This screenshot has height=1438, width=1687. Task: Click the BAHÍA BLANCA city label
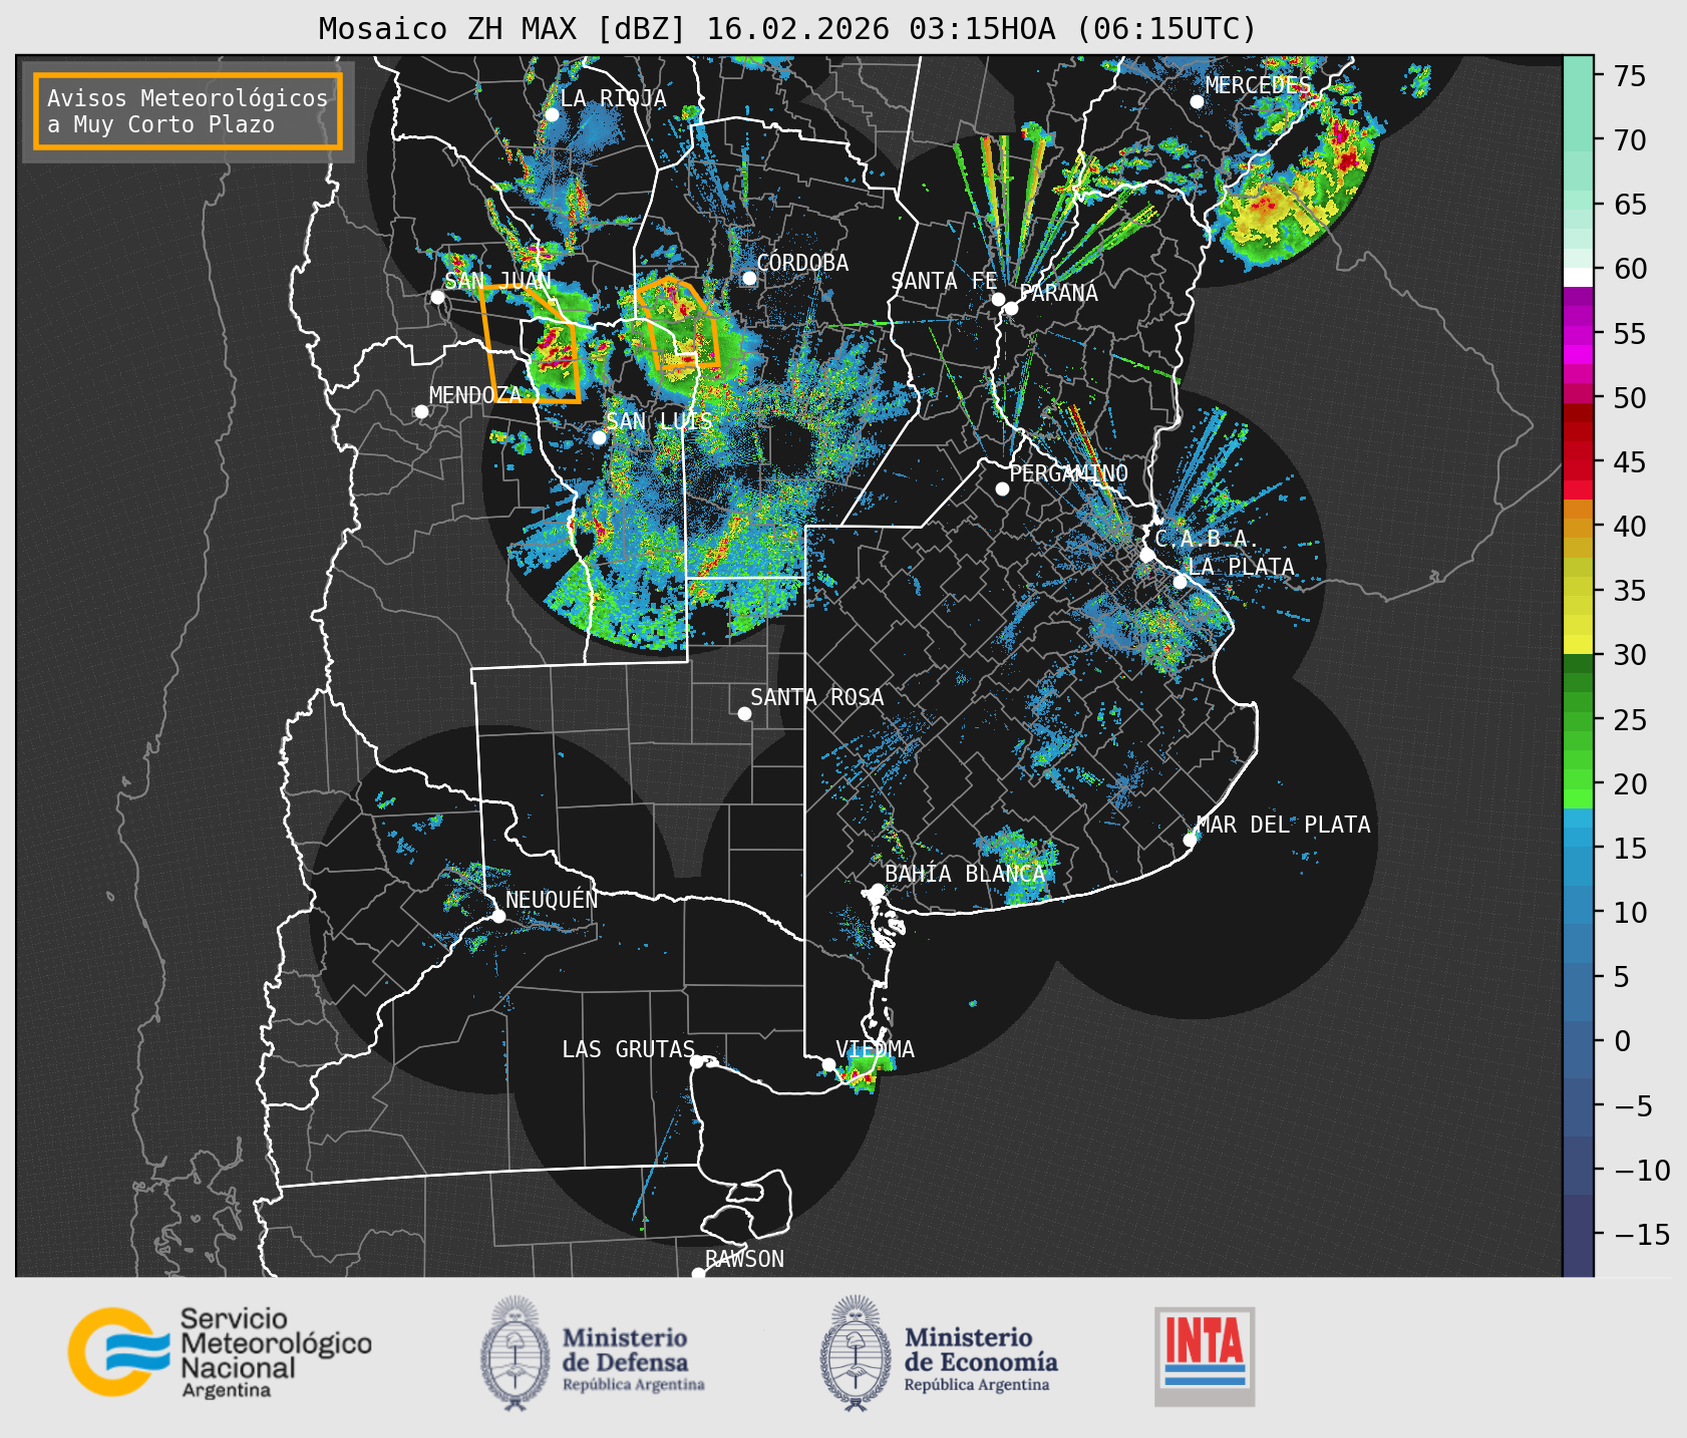(x=964, y=874)
